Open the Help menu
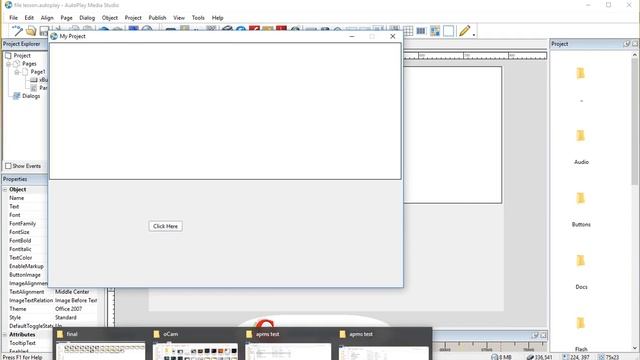This screenshot has height=360, width=640. point(218,18)
